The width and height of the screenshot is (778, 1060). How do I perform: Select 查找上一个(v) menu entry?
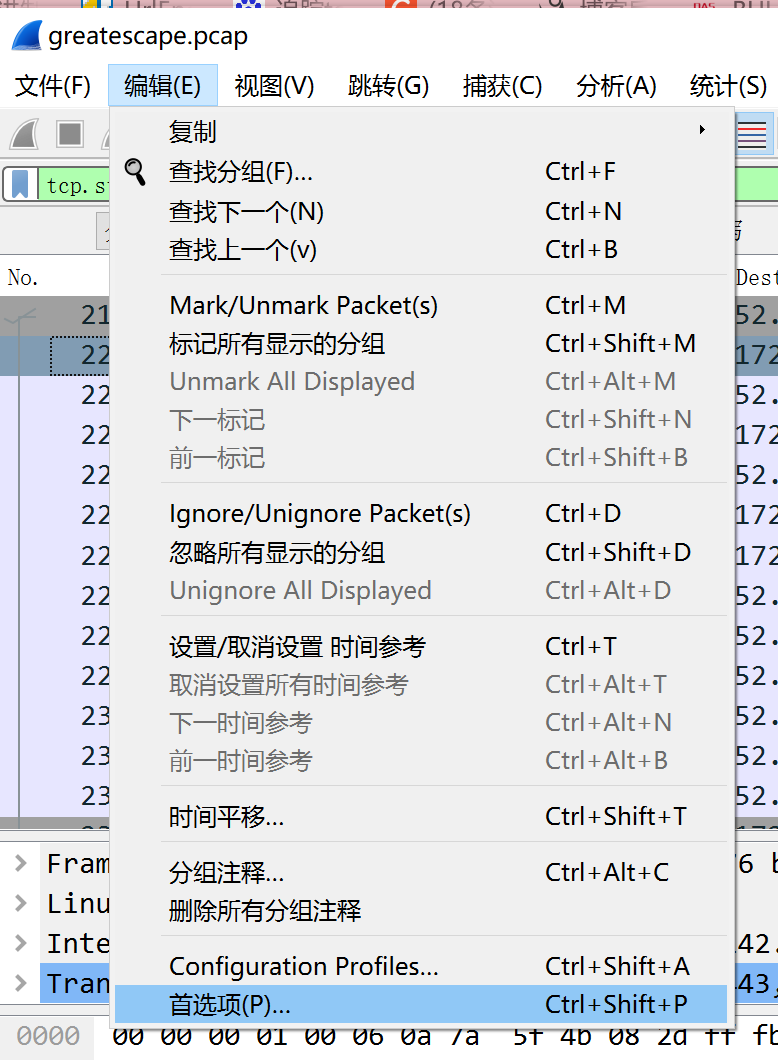420,249
